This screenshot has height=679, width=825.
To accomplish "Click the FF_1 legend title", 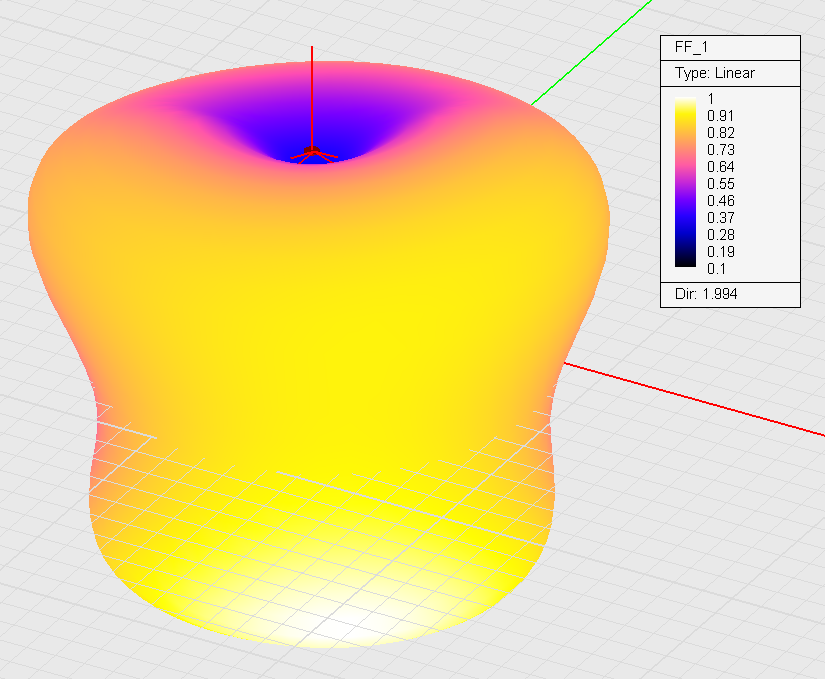I will 692,48.
